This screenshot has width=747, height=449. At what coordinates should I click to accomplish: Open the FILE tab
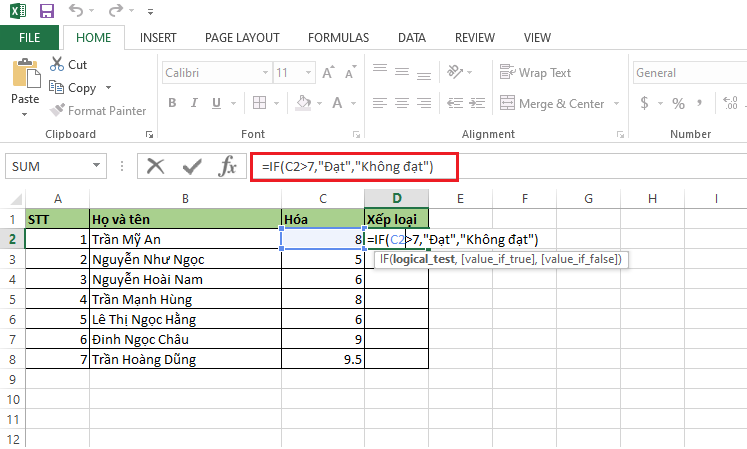[30, 38]
